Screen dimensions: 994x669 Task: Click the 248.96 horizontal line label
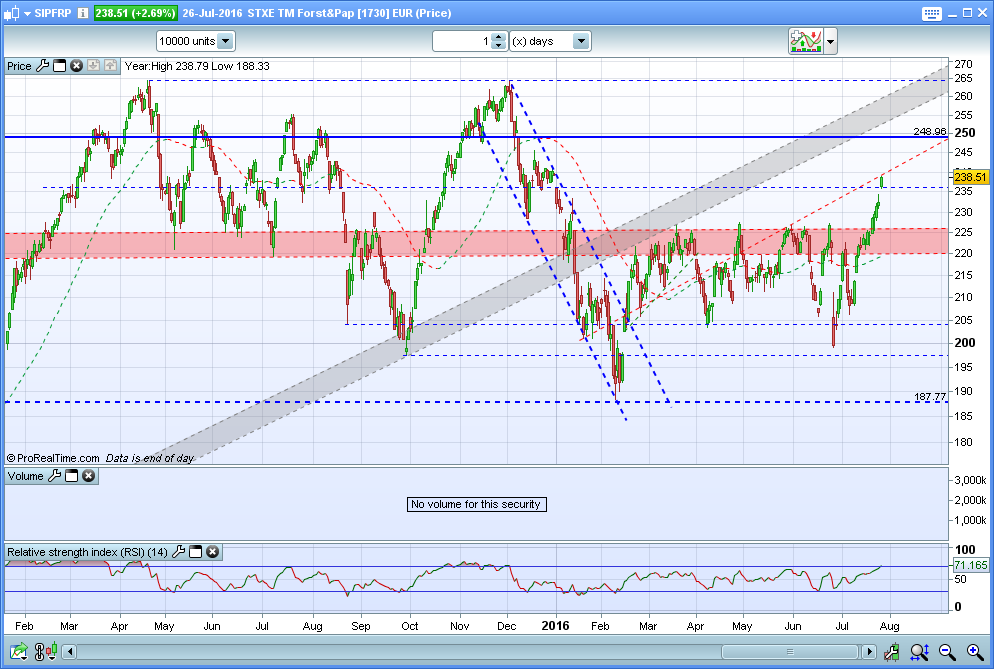point(929,131)
